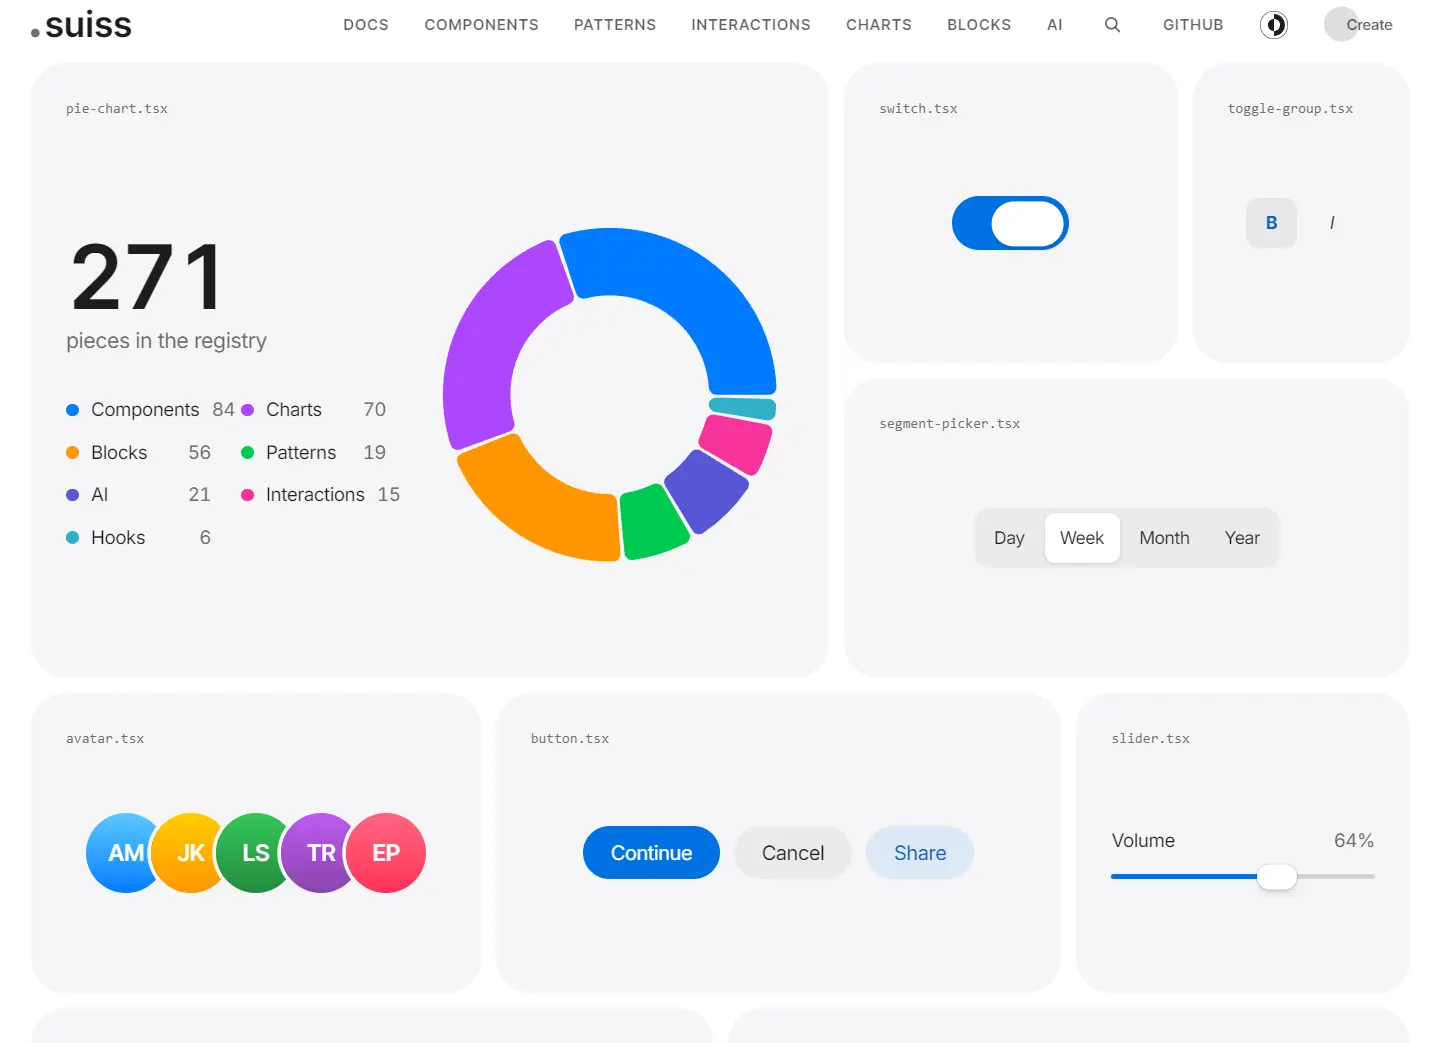The height and width of the screenshot is (1043, 1443).
Task: Click the "64%" volume value
Action: pos(1354,841)
